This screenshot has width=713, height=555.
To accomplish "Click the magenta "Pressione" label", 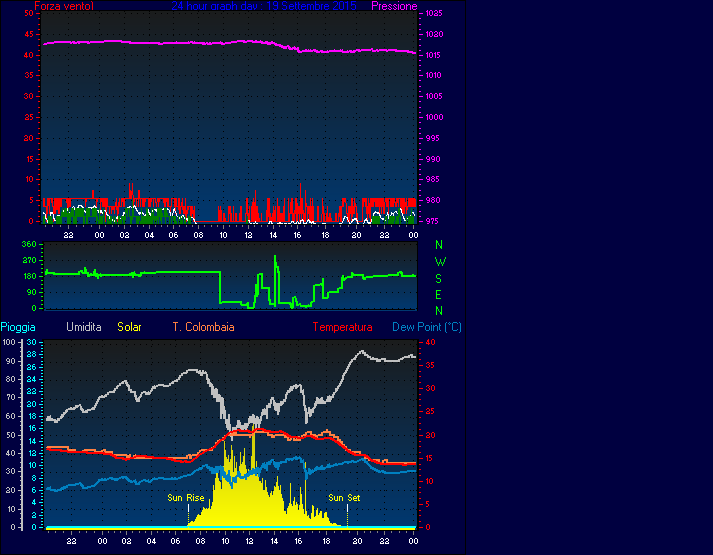I will [x=394, y=6].
